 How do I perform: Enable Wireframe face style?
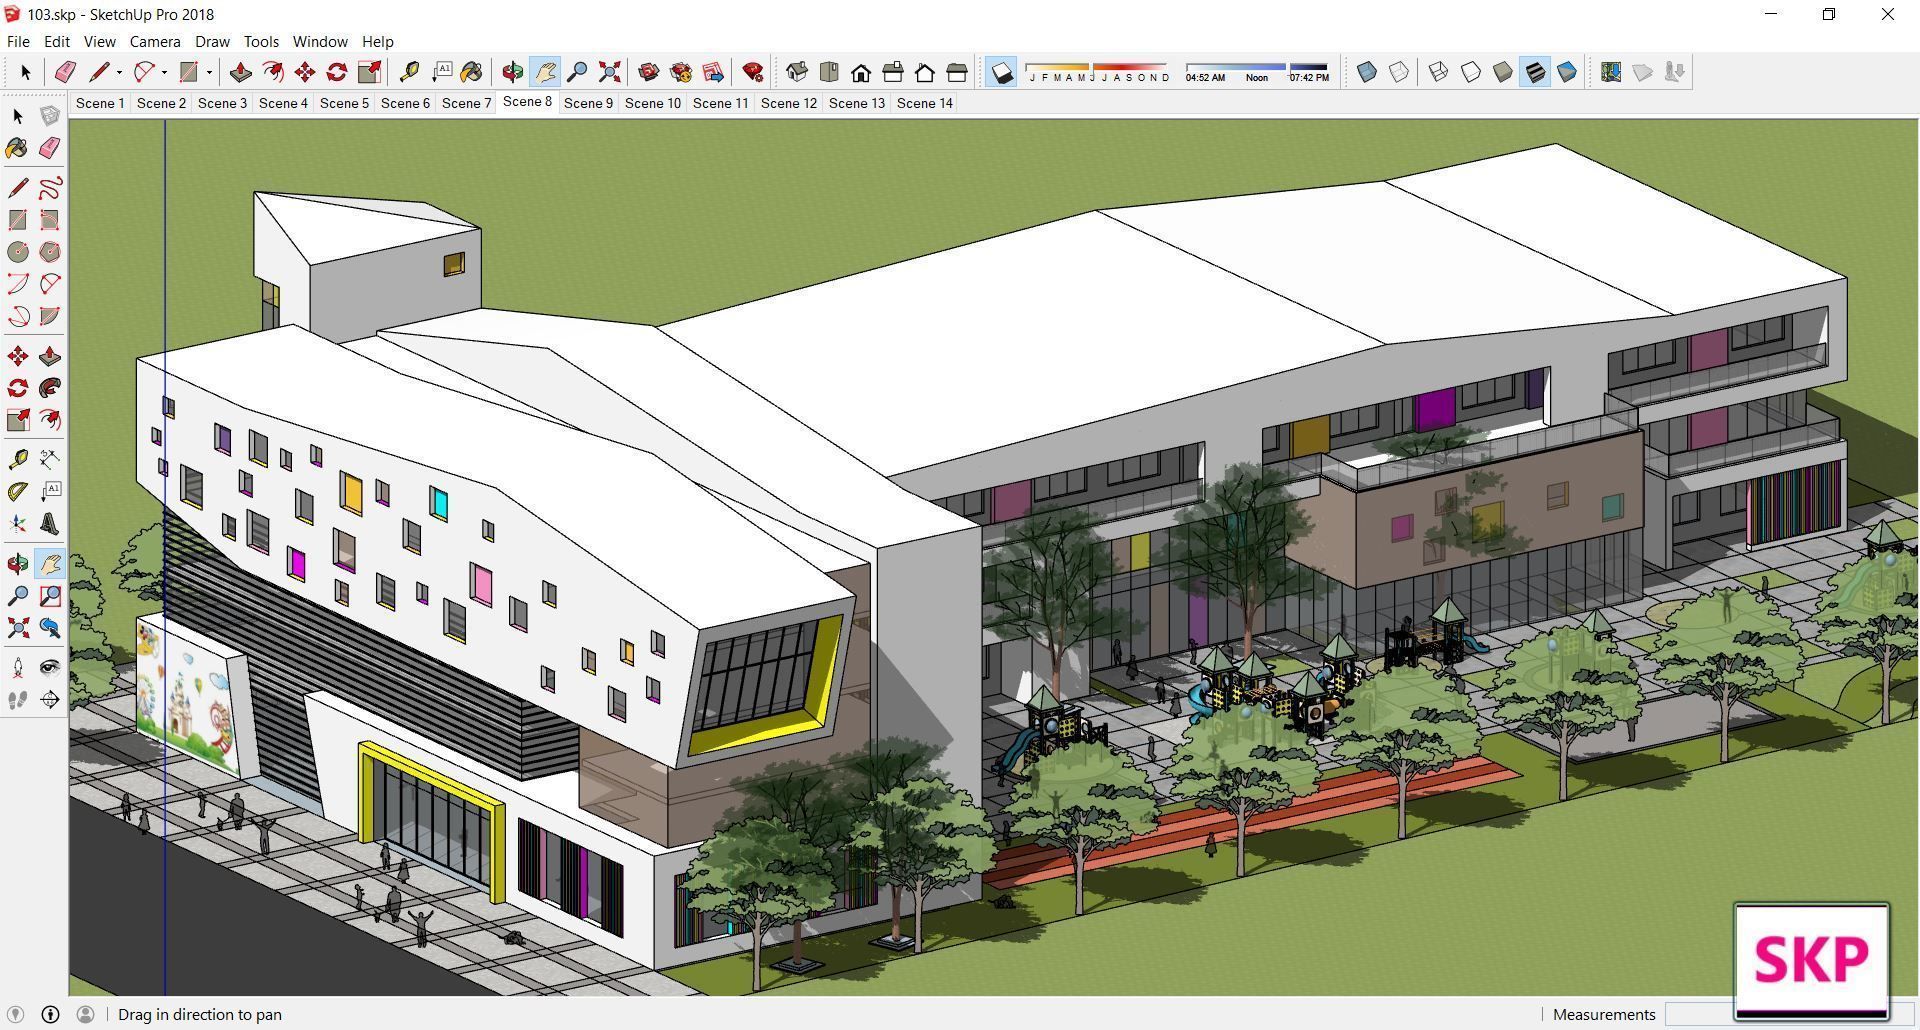(x=1439, y=72)
